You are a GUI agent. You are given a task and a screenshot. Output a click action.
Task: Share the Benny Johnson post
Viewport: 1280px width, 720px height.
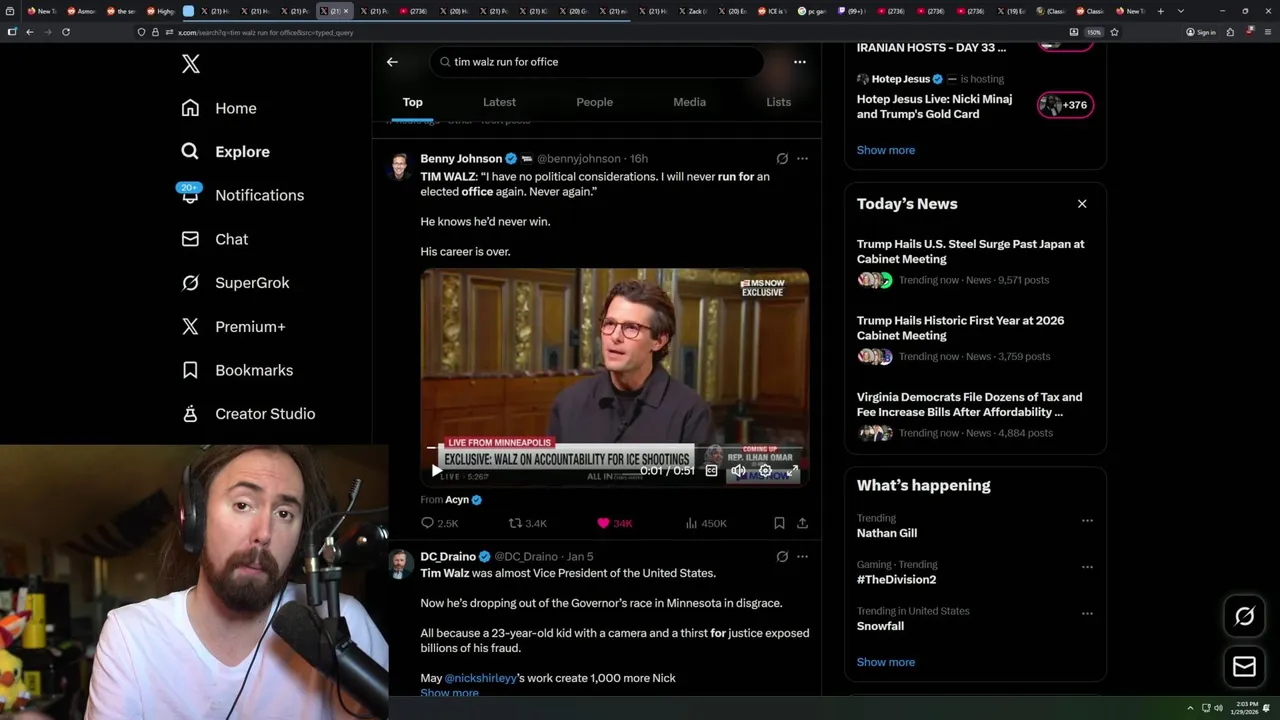[802, 523]
